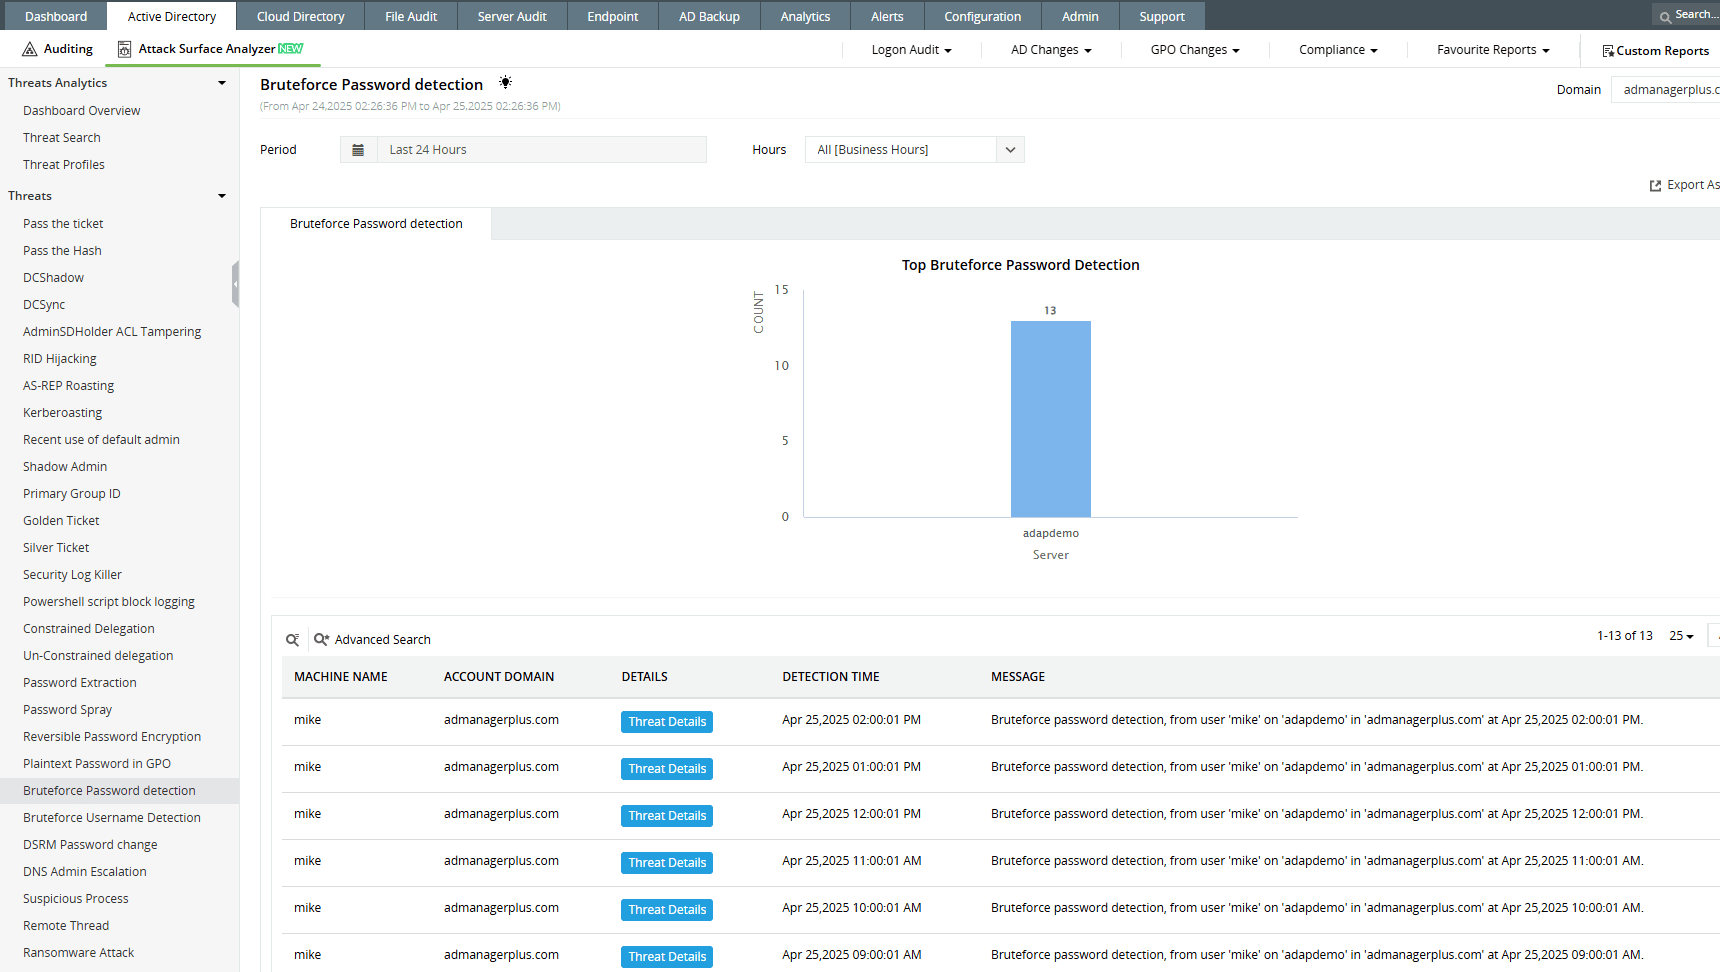Select DSRM Password change in the sidebar
This screenshot has height=972, width=1720.
89,844
